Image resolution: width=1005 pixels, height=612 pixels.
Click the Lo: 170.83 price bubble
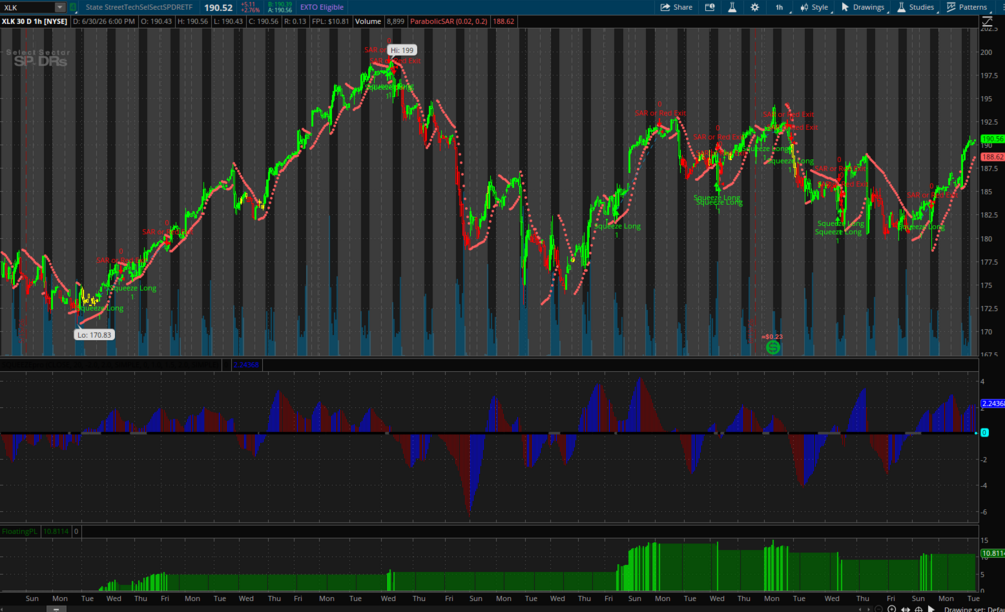pyautogui.click(x=94, y=335)
